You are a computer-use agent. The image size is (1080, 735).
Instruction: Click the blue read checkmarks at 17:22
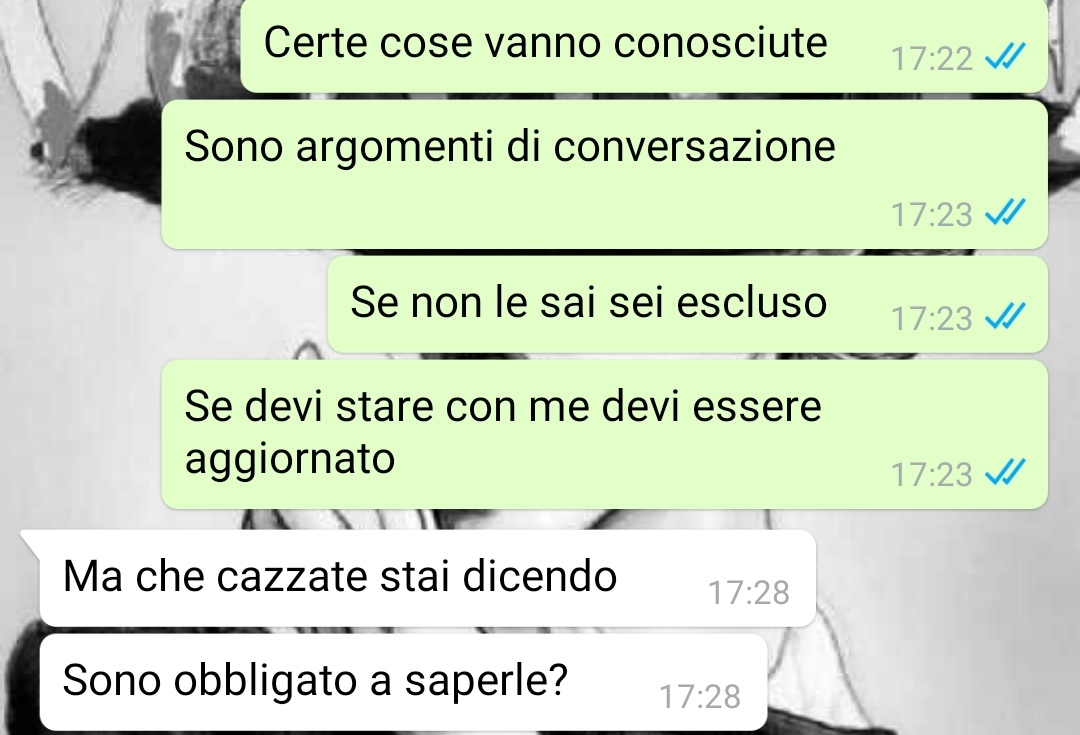(1005, 56)
